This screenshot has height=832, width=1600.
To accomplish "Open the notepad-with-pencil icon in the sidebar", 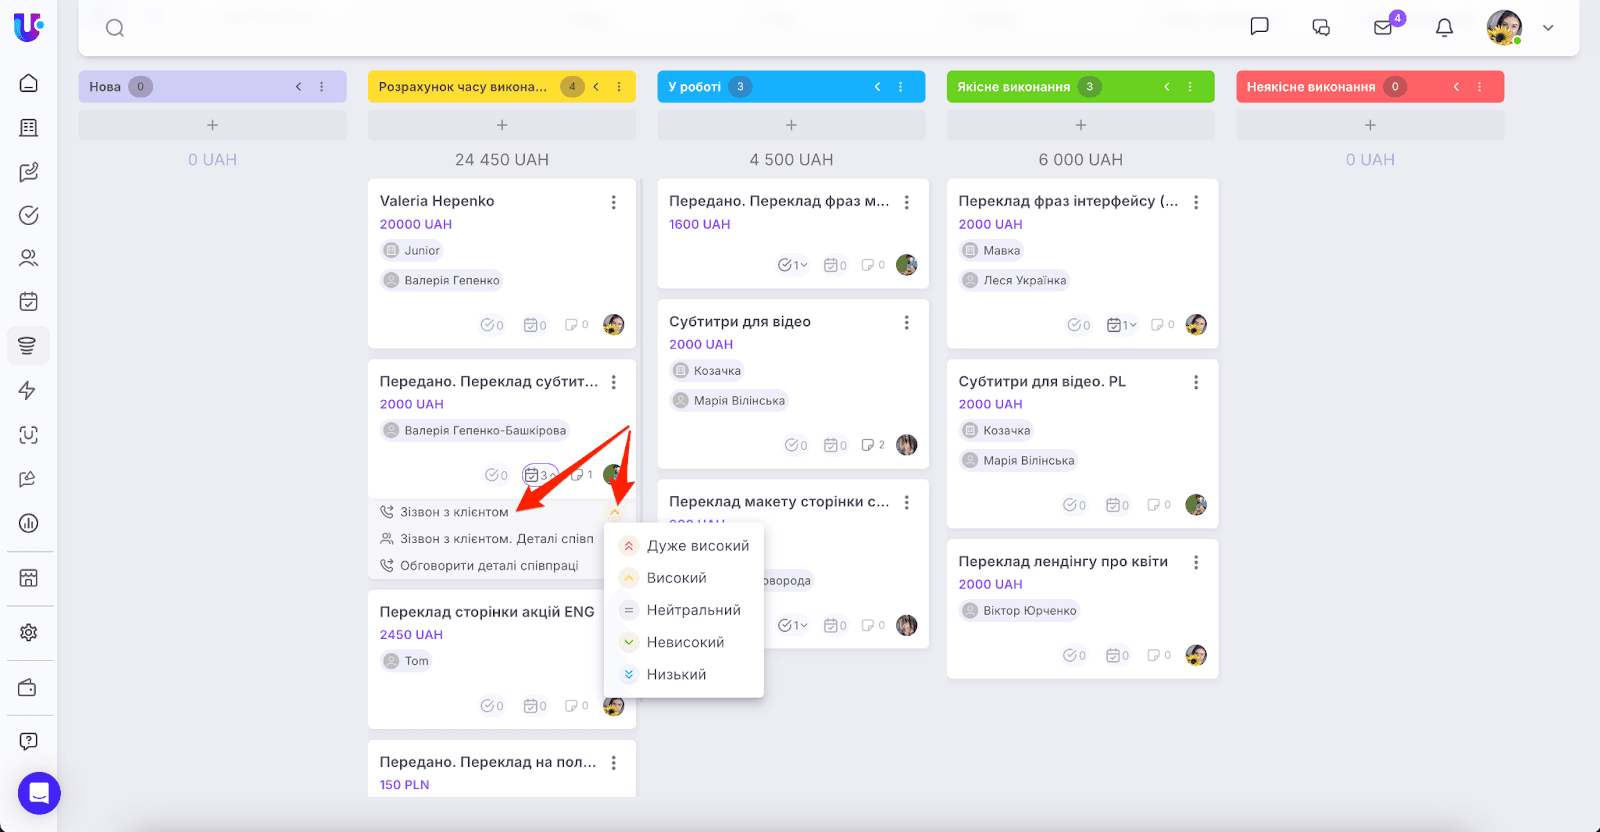I will [x=29, y=171].
